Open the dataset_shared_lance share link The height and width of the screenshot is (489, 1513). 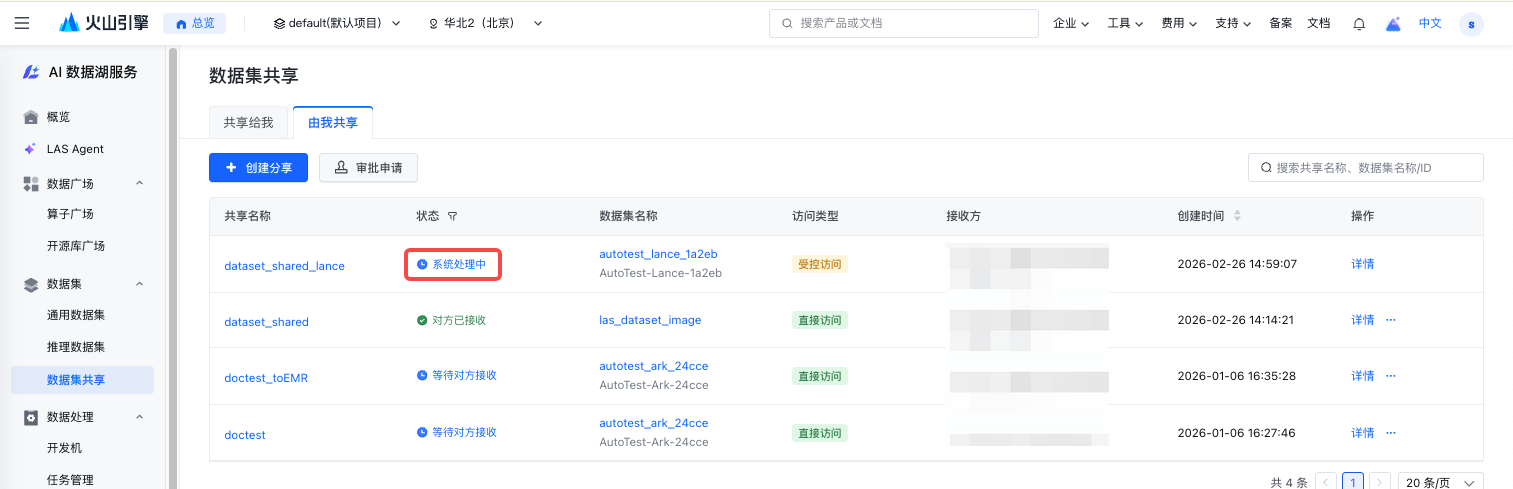pyautogui.click(x=284, y=266)
